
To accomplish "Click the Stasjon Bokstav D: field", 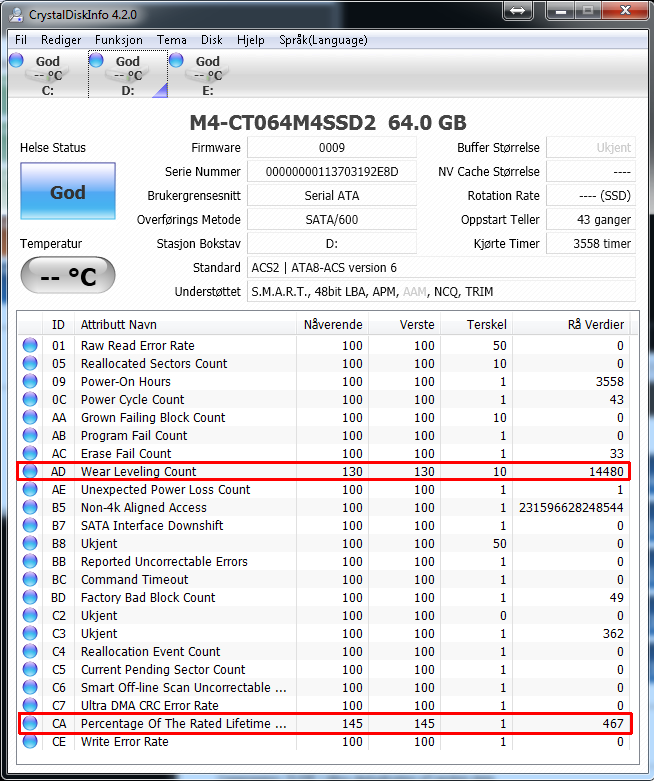I will [332, 244].
